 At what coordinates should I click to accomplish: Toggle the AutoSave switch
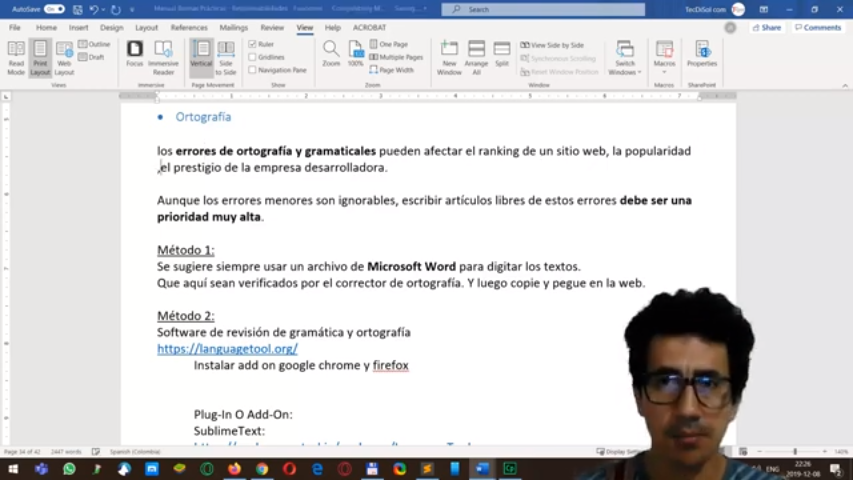54,9
